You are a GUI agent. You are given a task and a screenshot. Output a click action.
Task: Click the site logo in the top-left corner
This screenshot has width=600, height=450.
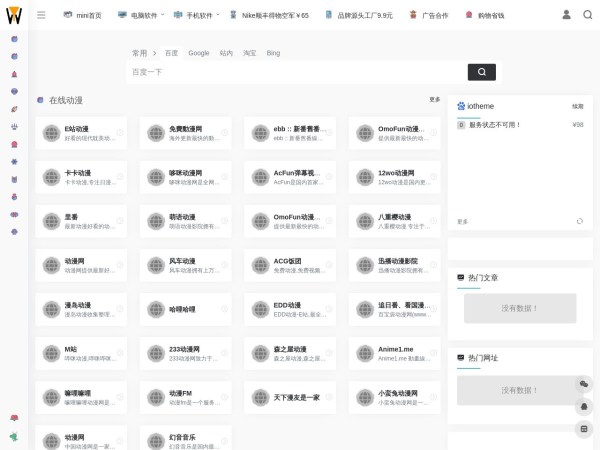pyautogui.click(x=14, y=15)
